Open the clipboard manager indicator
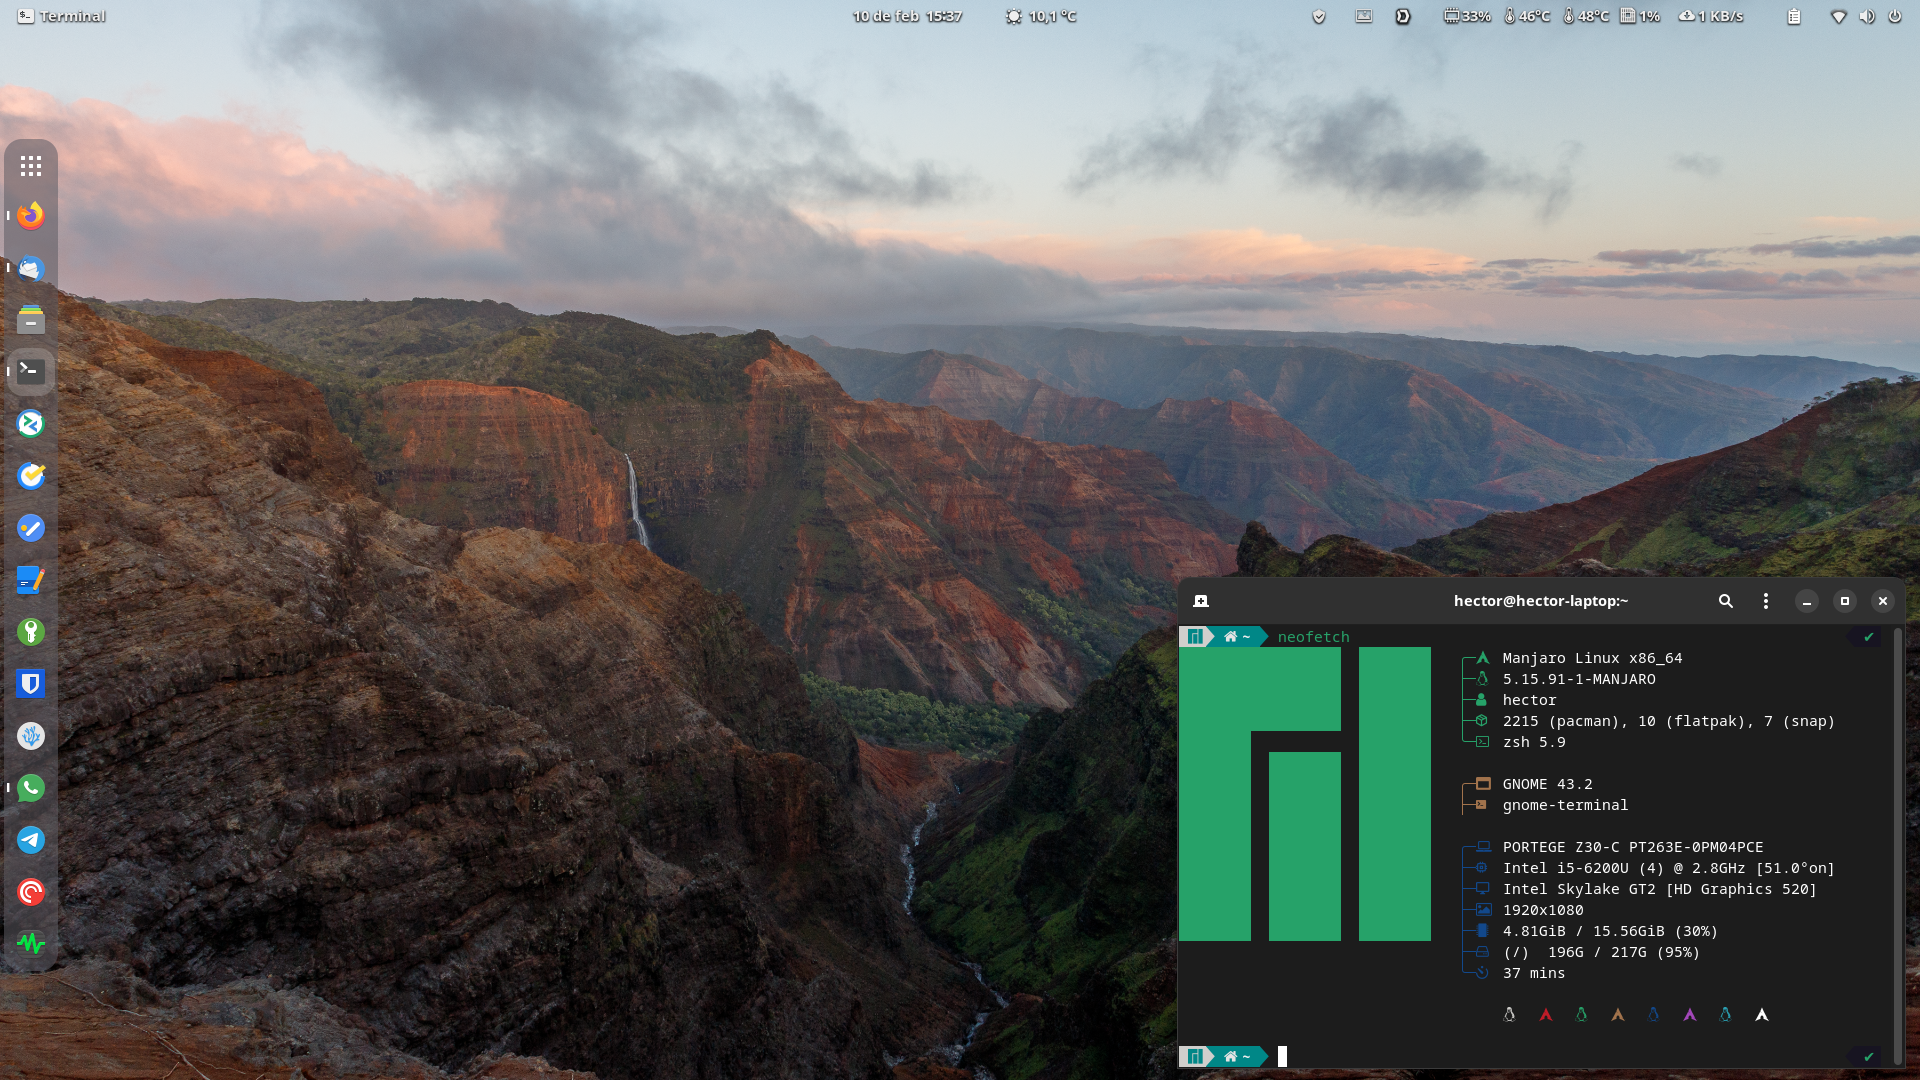1920x1080 pixels. pos(1794,16)
